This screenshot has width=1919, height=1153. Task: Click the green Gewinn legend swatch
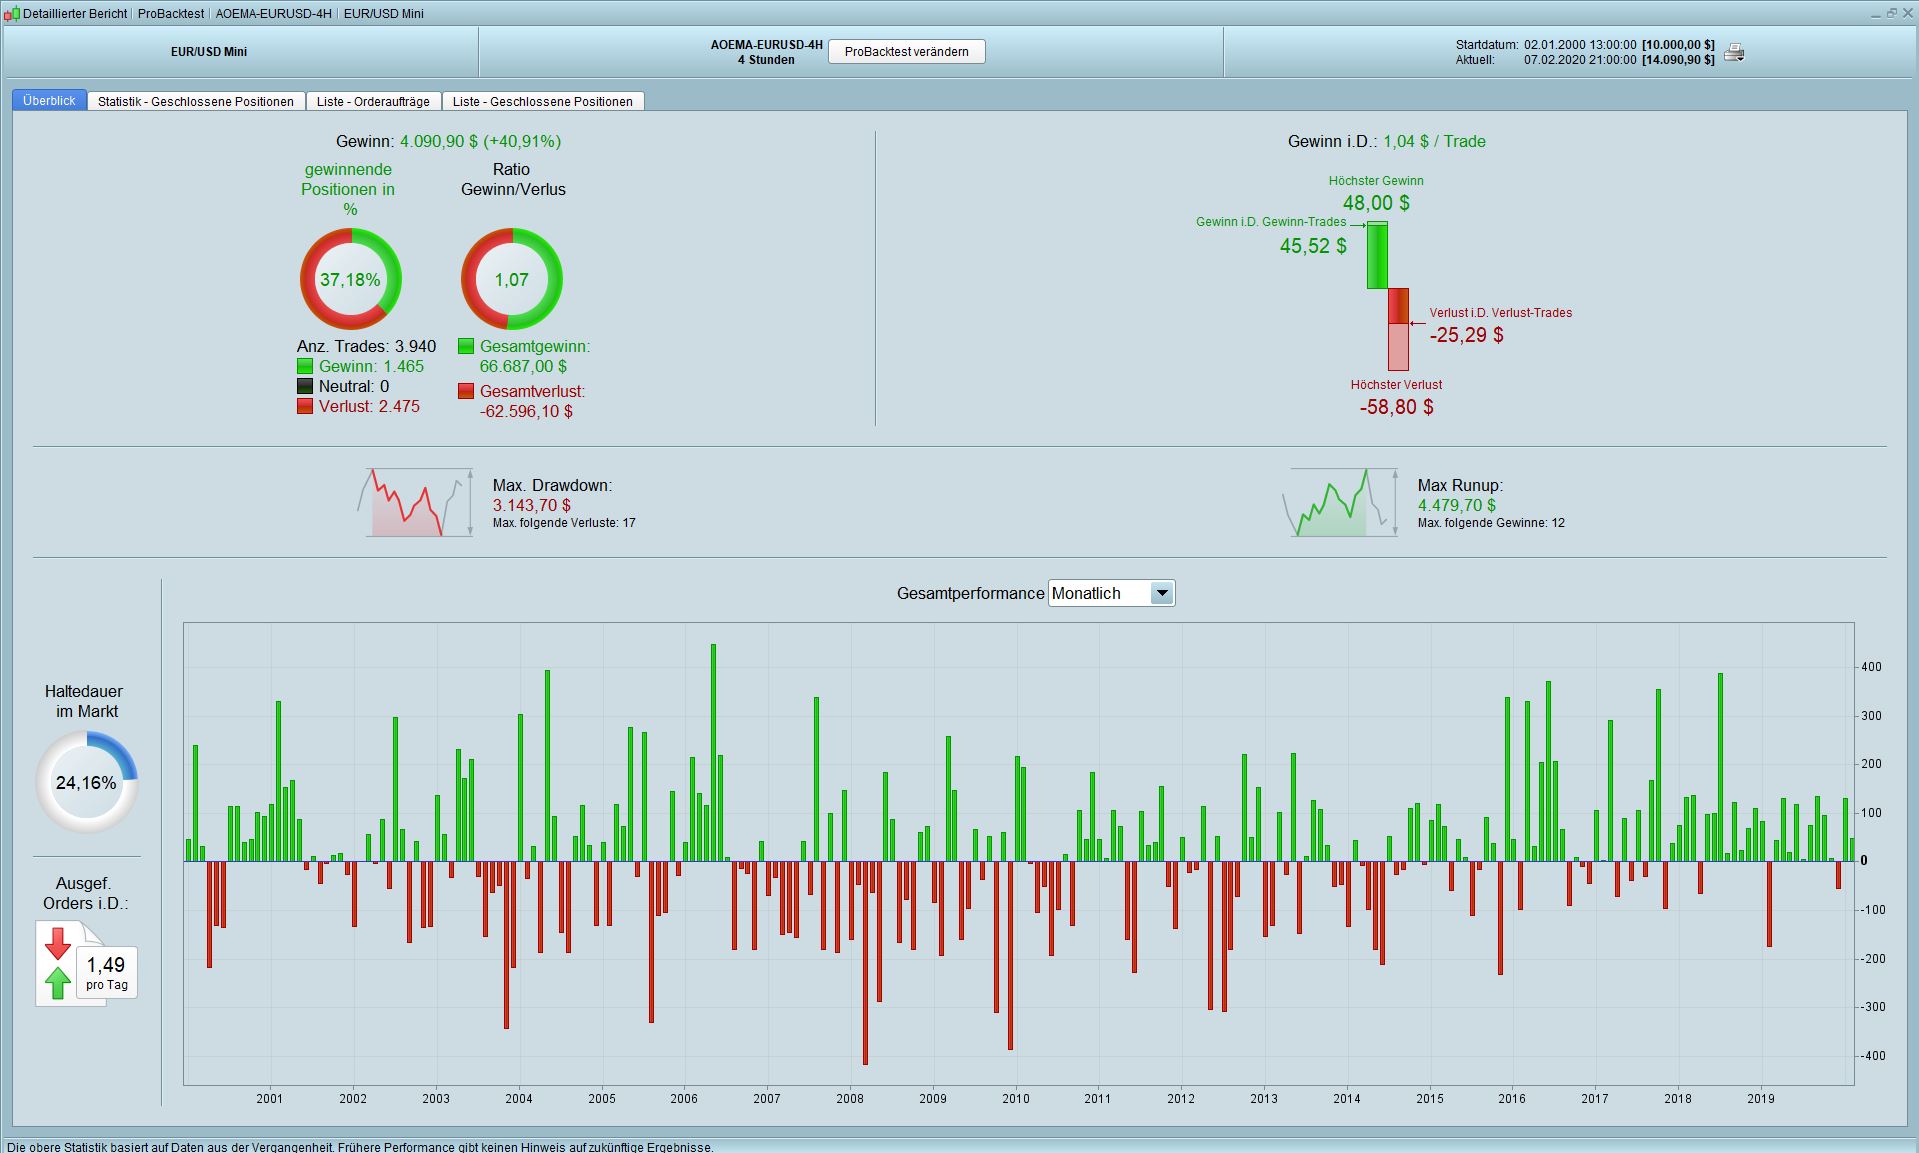[305, 366]
